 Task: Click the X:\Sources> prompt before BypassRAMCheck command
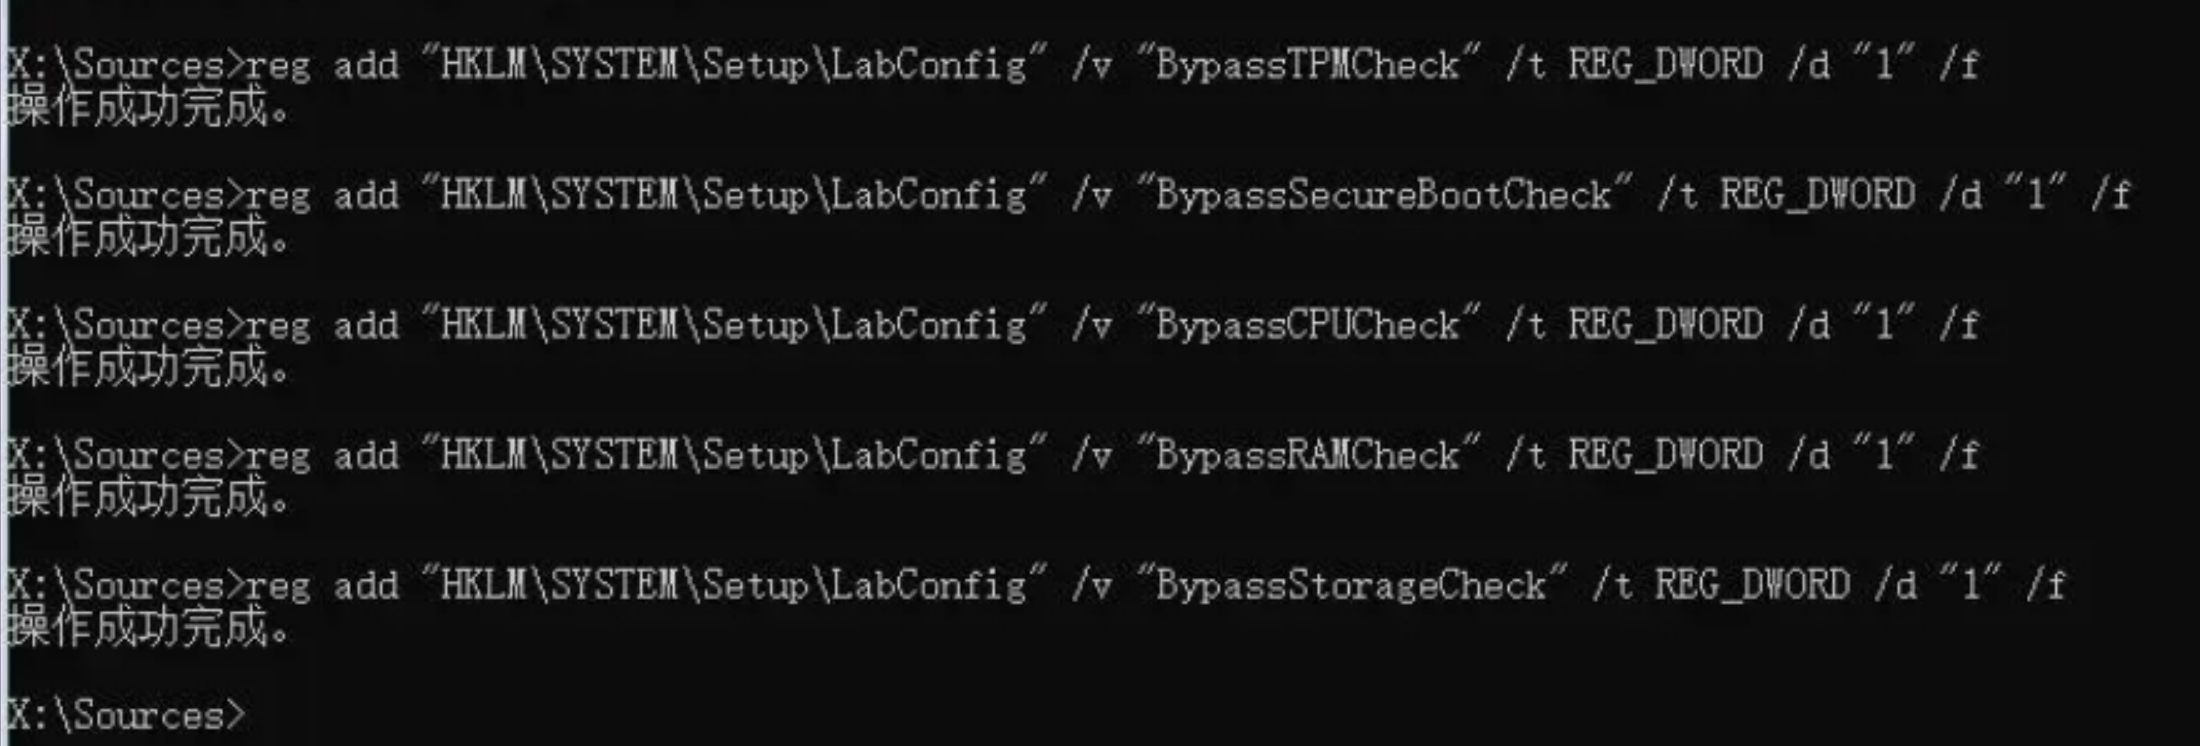126,455
